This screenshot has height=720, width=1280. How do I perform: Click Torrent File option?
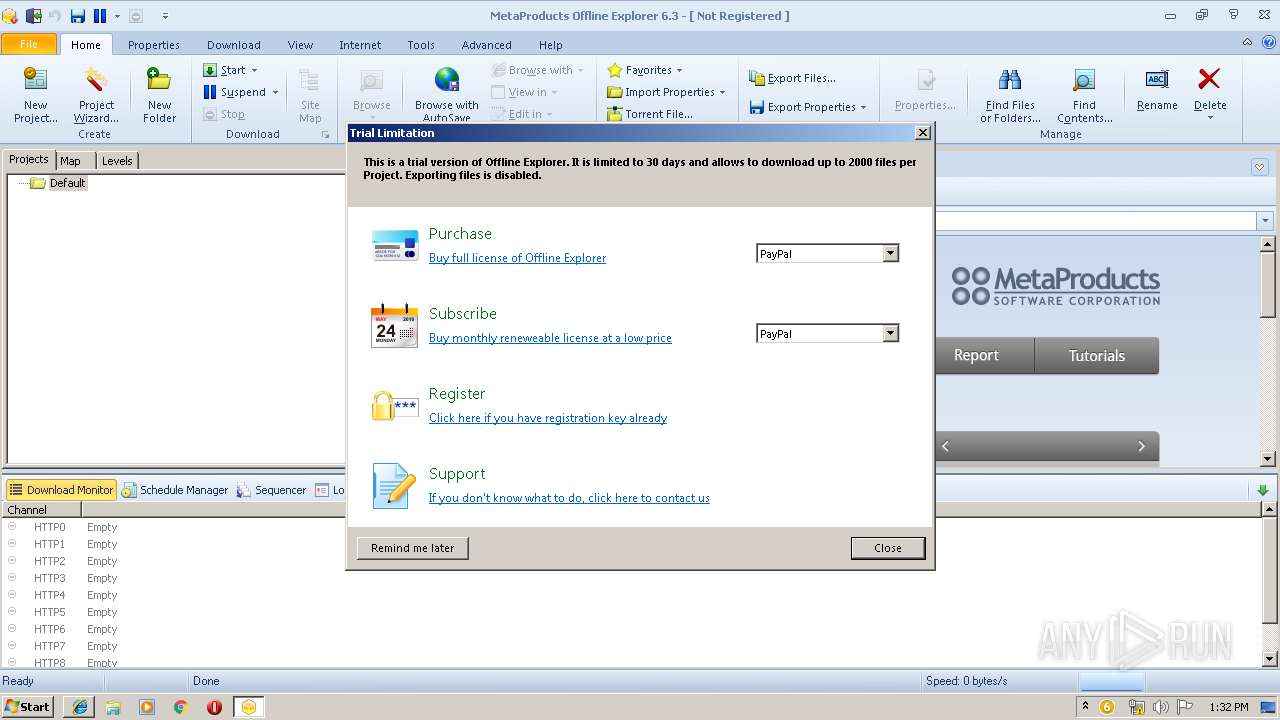[x=650, y=114]
